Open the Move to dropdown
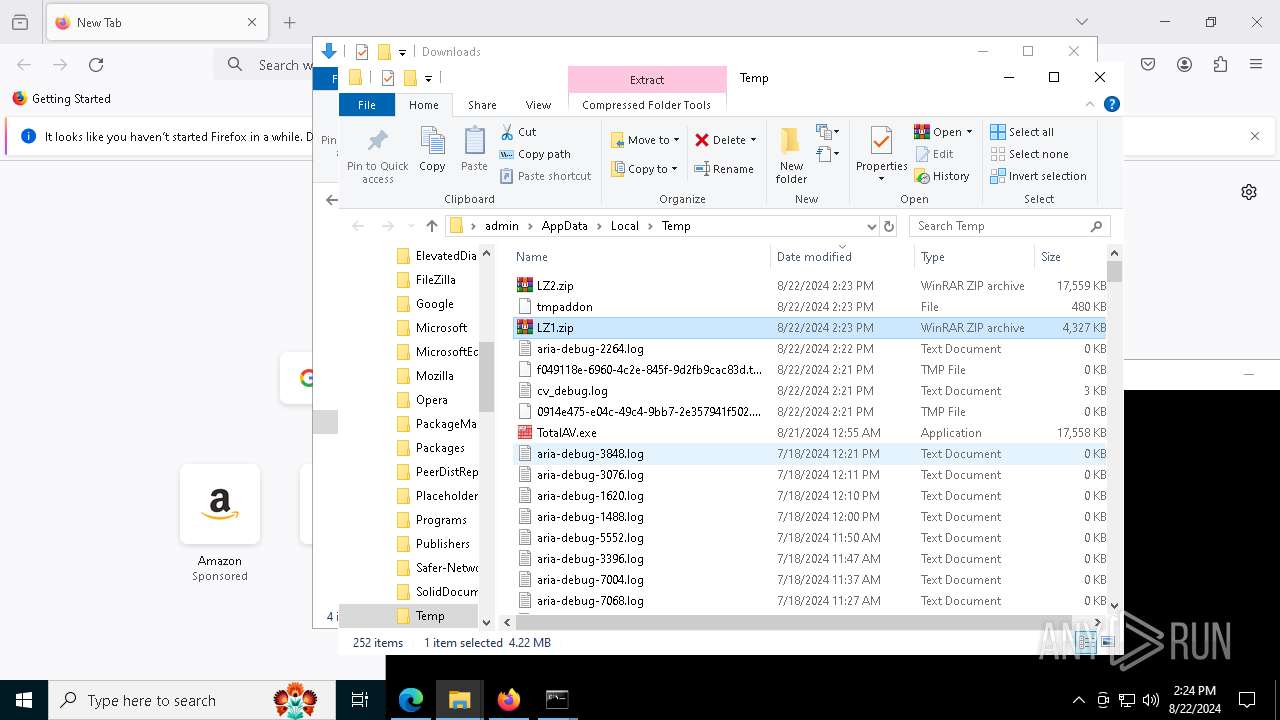1280x720 pixels. tap(645, 140)
